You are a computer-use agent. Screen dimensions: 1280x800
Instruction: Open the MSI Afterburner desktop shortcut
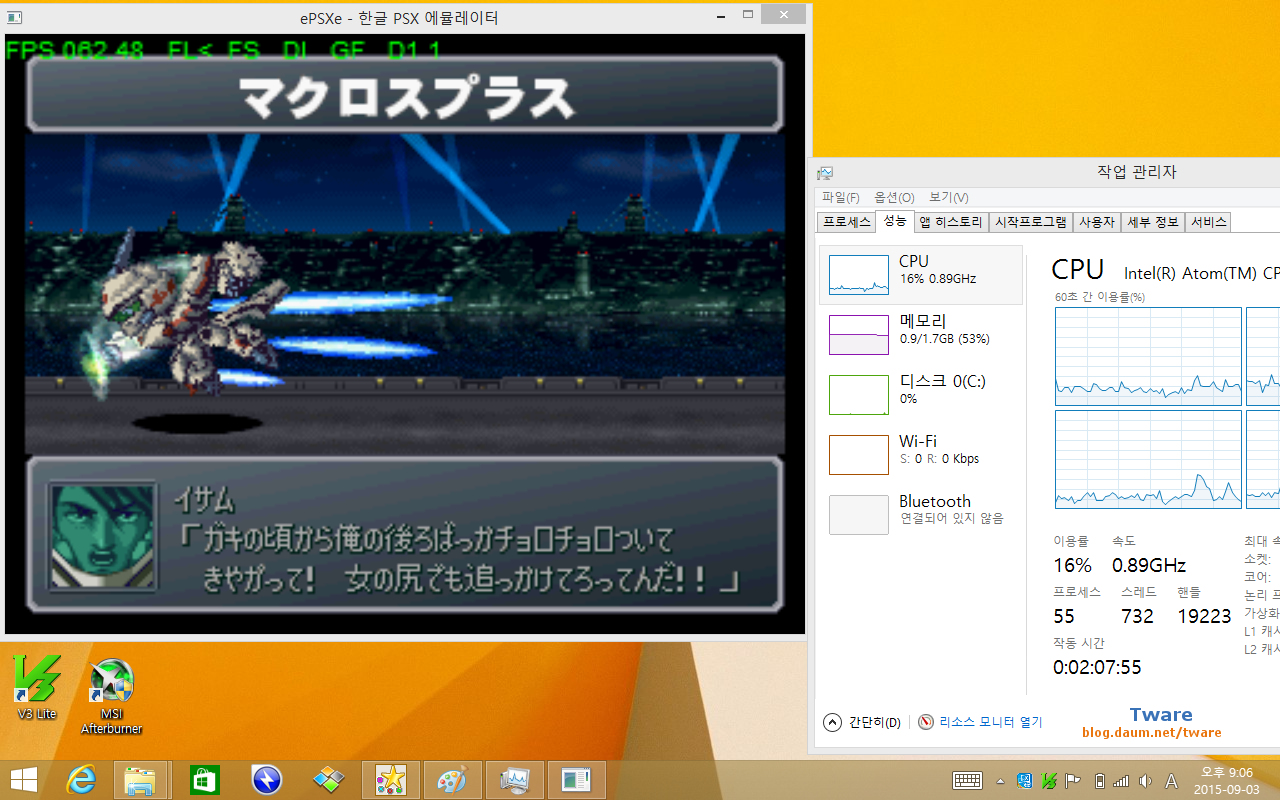click(x=111, y=697)
